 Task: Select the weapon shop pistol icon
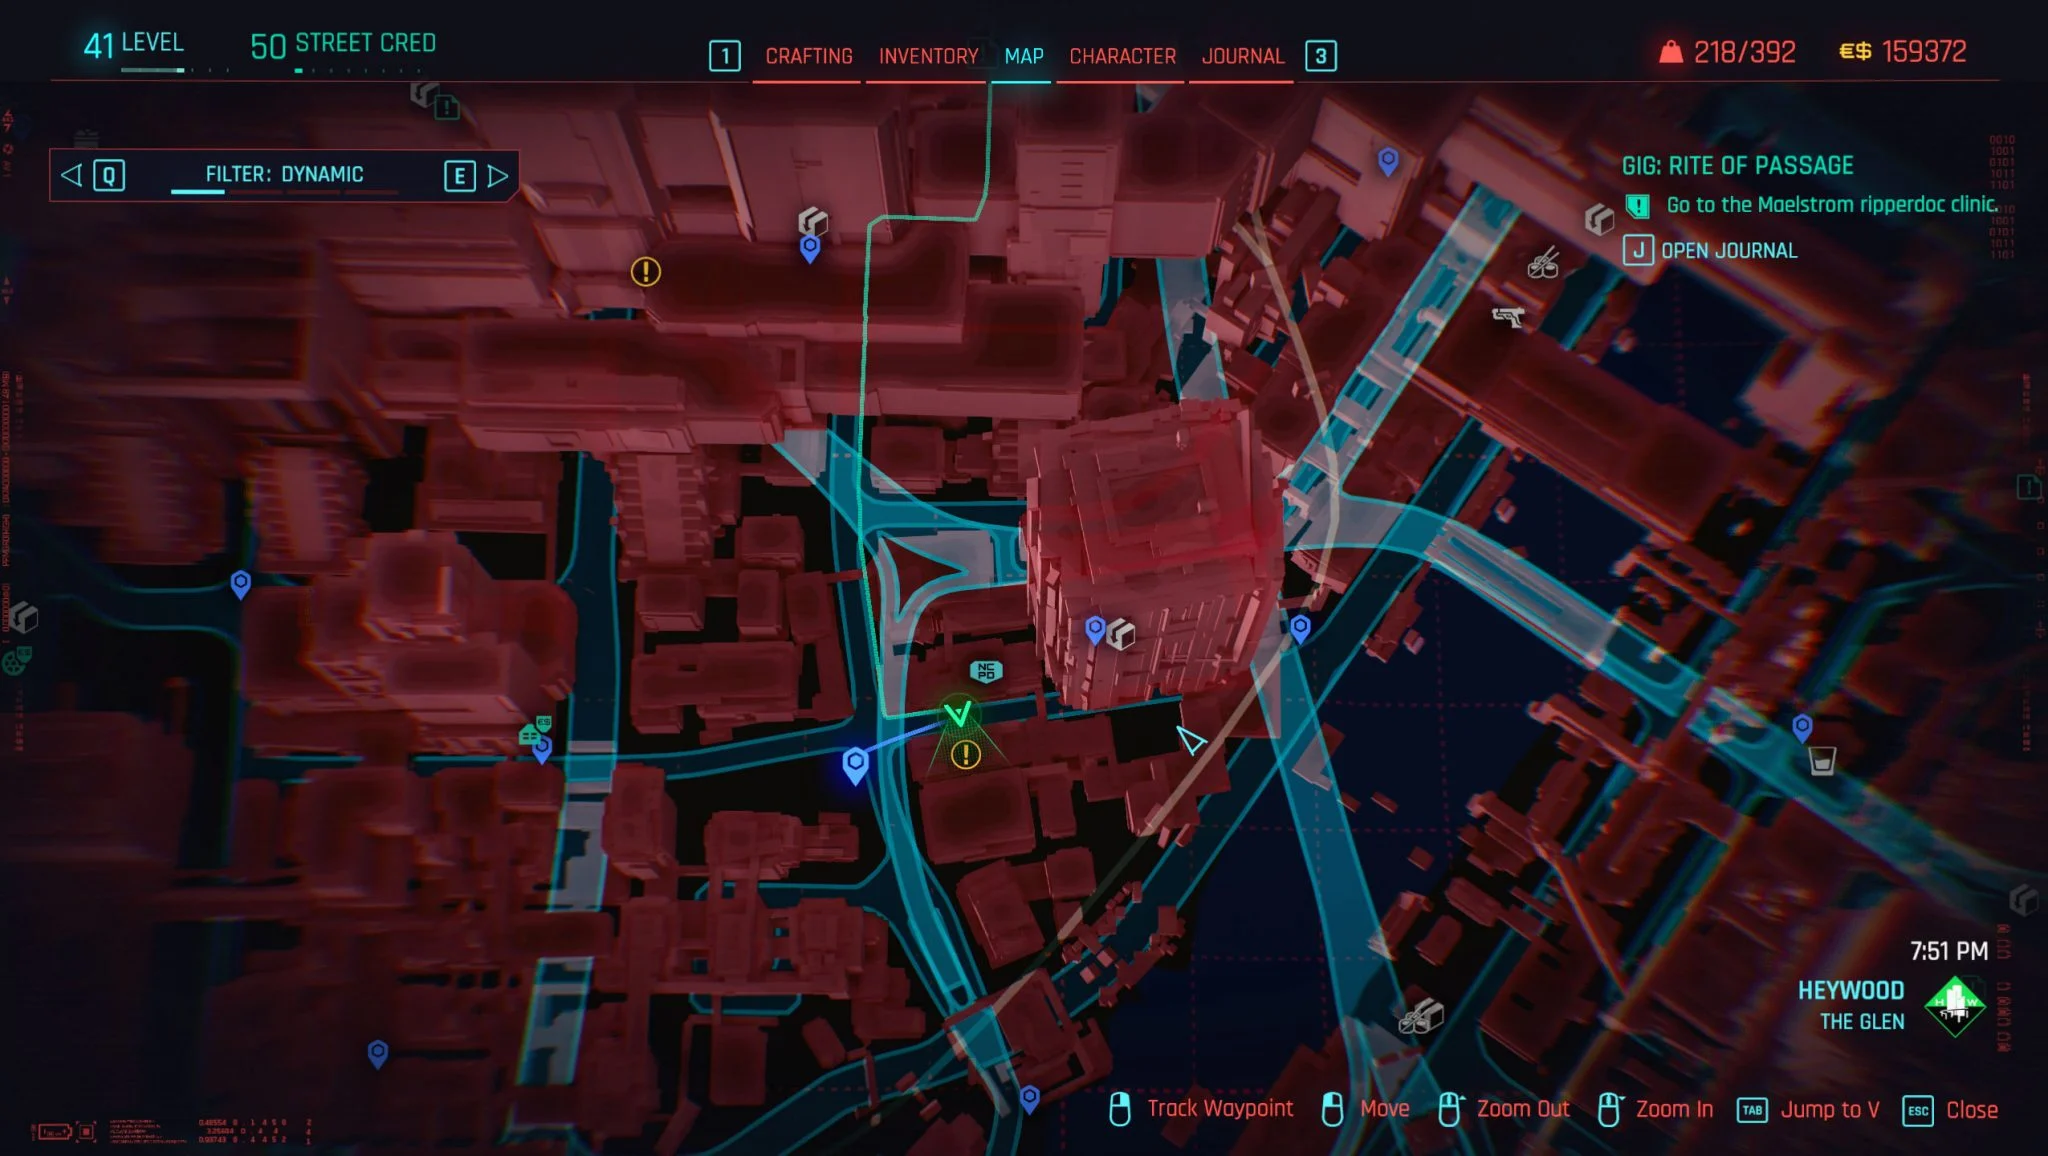(1508, 317)
